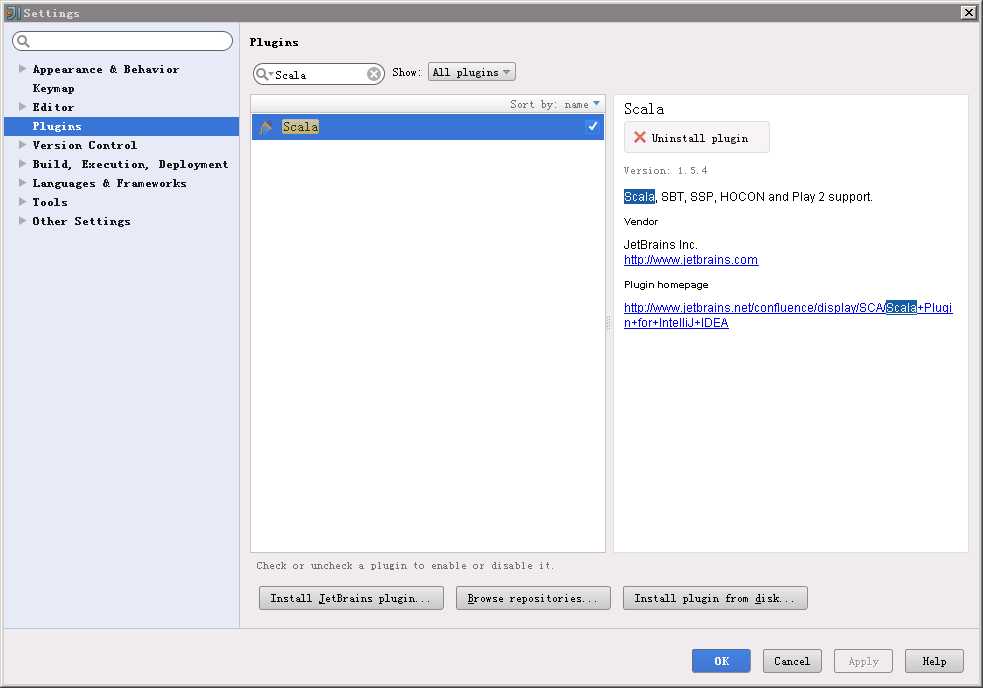
Task: Expand Languages & Frameworks node
Action: [22, 183]
